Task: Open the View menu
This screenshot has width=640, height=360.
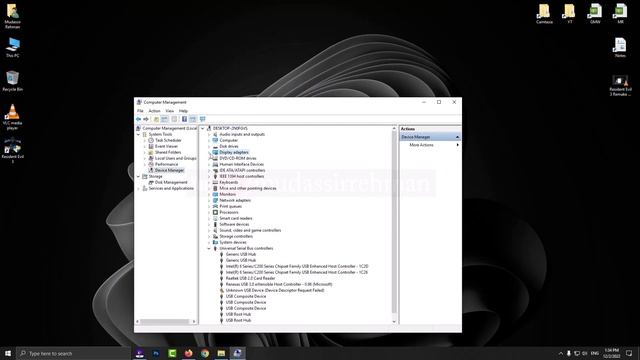Action: pos(169,111)
